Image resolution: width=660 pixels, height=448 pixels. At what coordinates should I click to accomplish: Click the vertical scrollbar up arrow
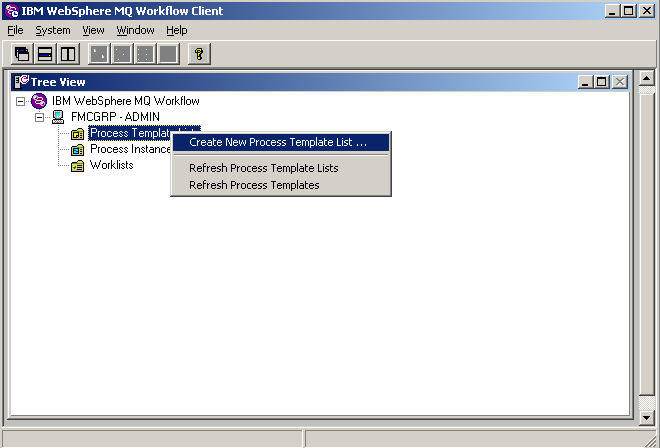point(647,78)
